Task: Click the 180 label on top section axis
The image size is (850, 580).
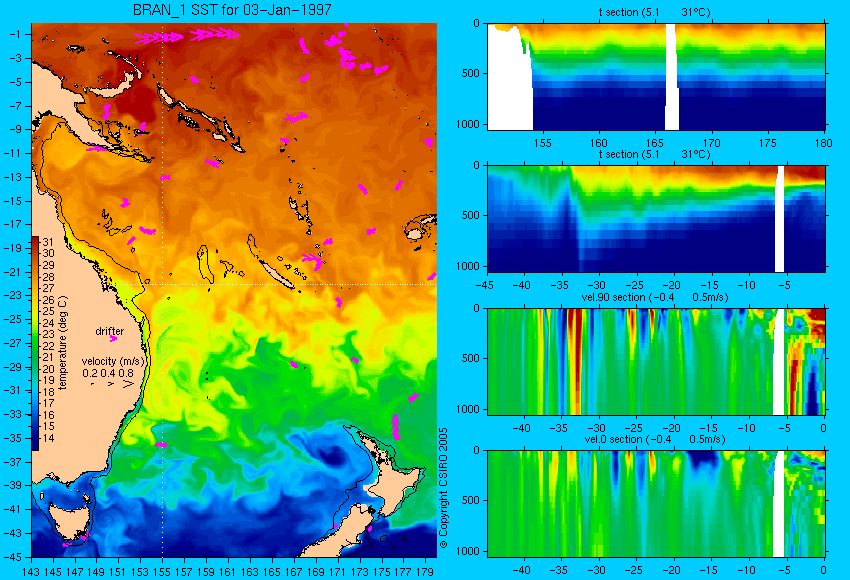Action: (x=824, y=143)
